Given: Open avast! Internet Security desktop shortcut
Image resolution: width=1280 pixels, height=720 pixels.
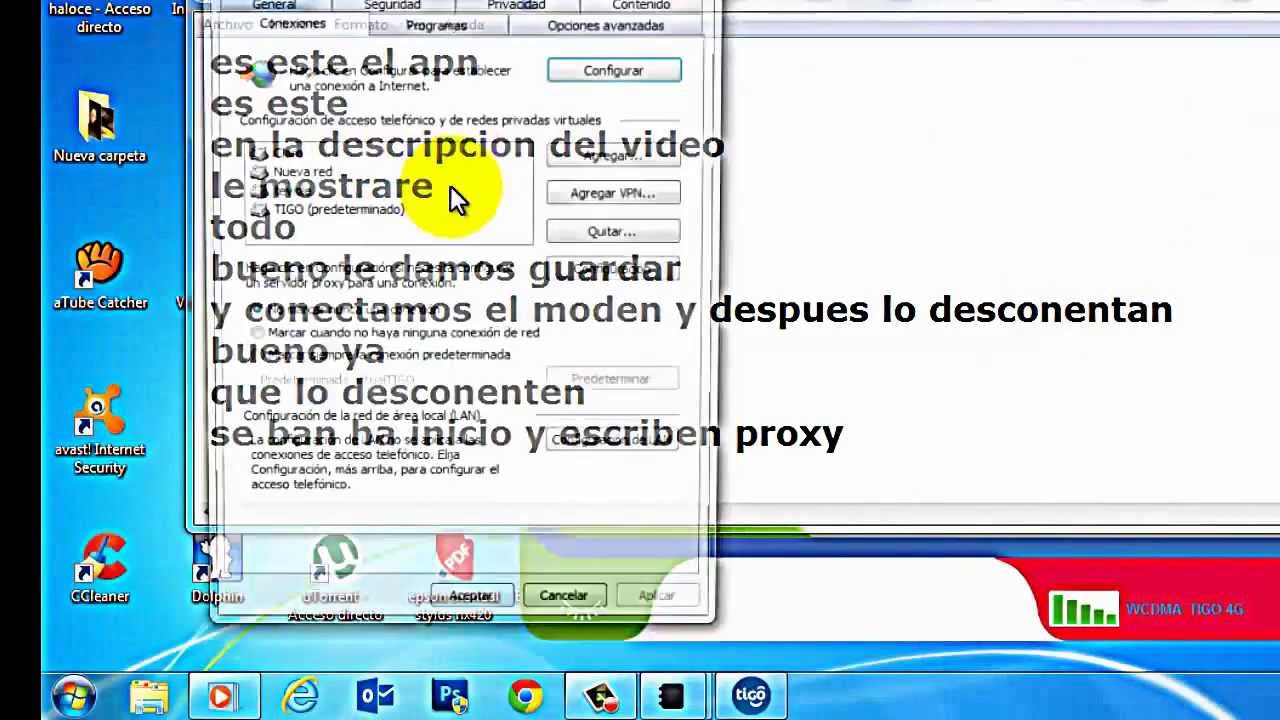Looking at the screenshot, I should 99,430.
